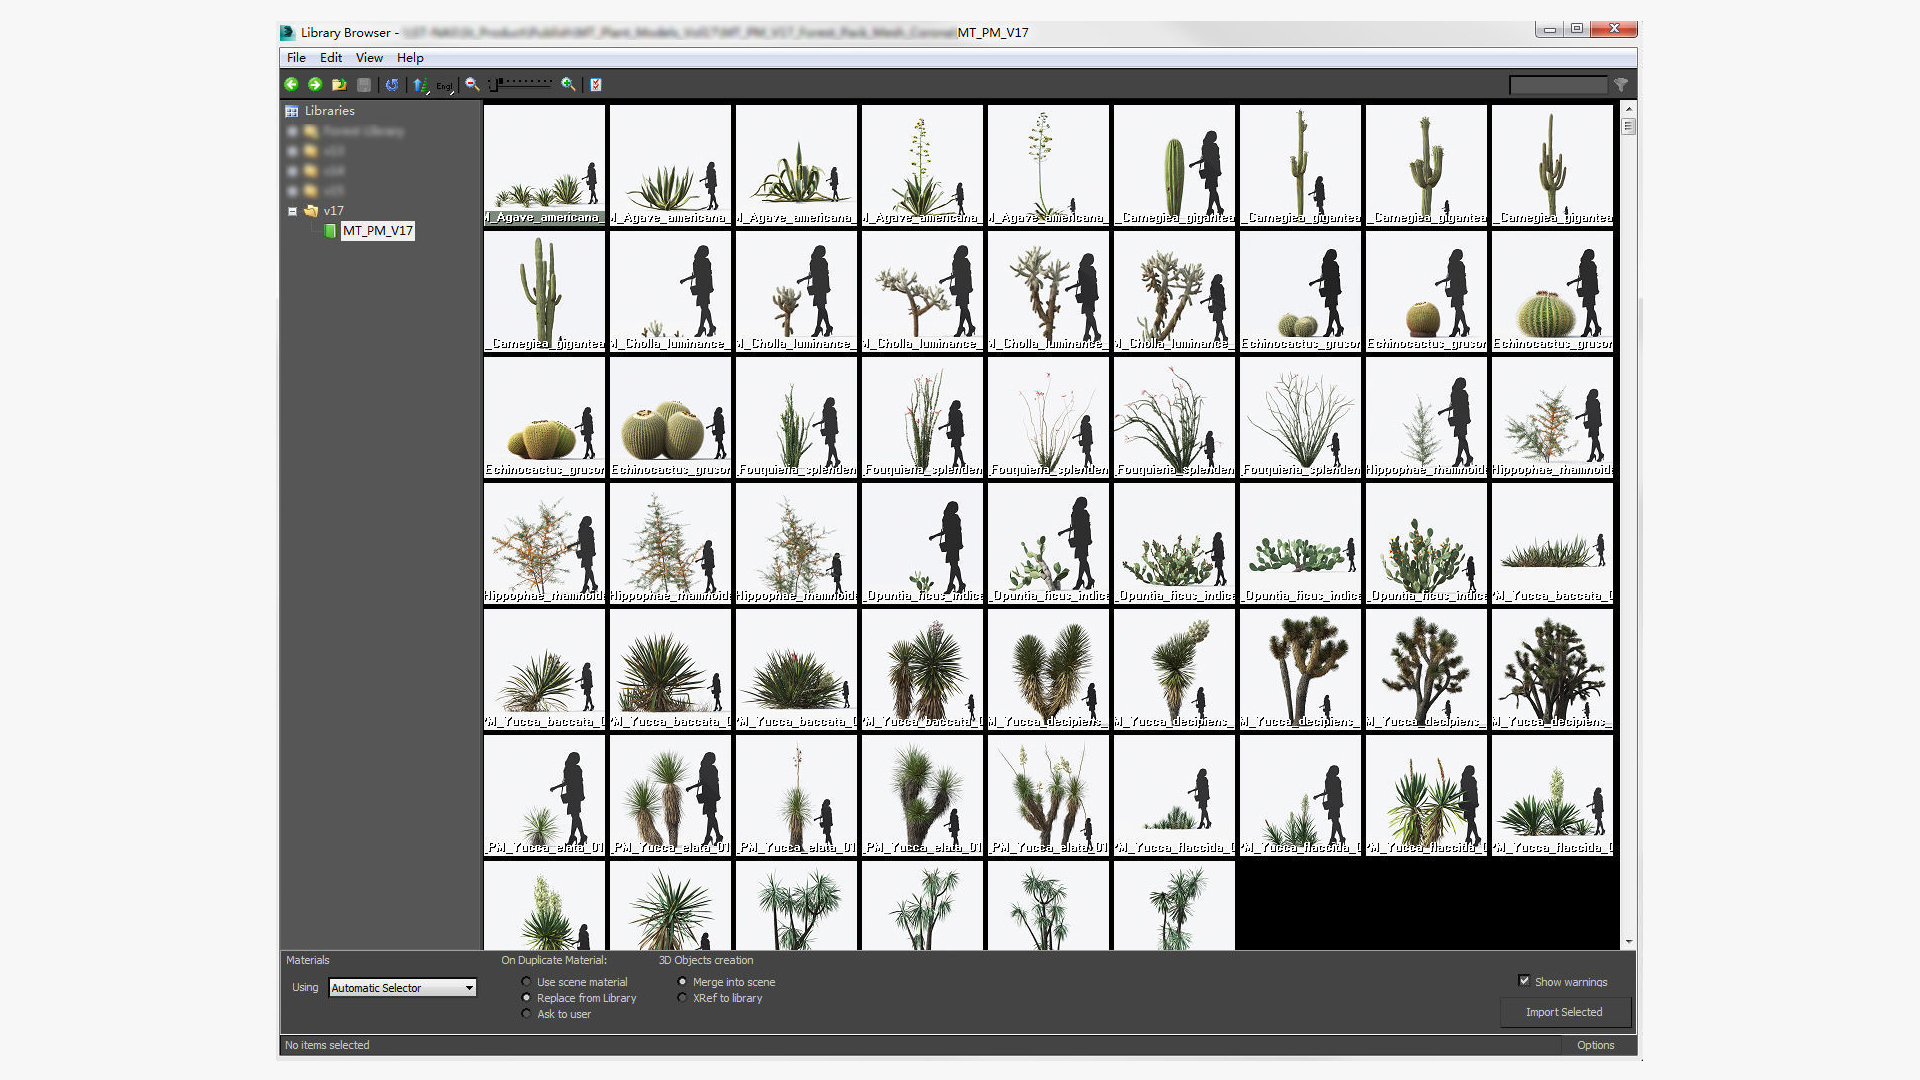Toggle the Show warnings checkbox
1920x1080 pixels.
[1524, 981]
